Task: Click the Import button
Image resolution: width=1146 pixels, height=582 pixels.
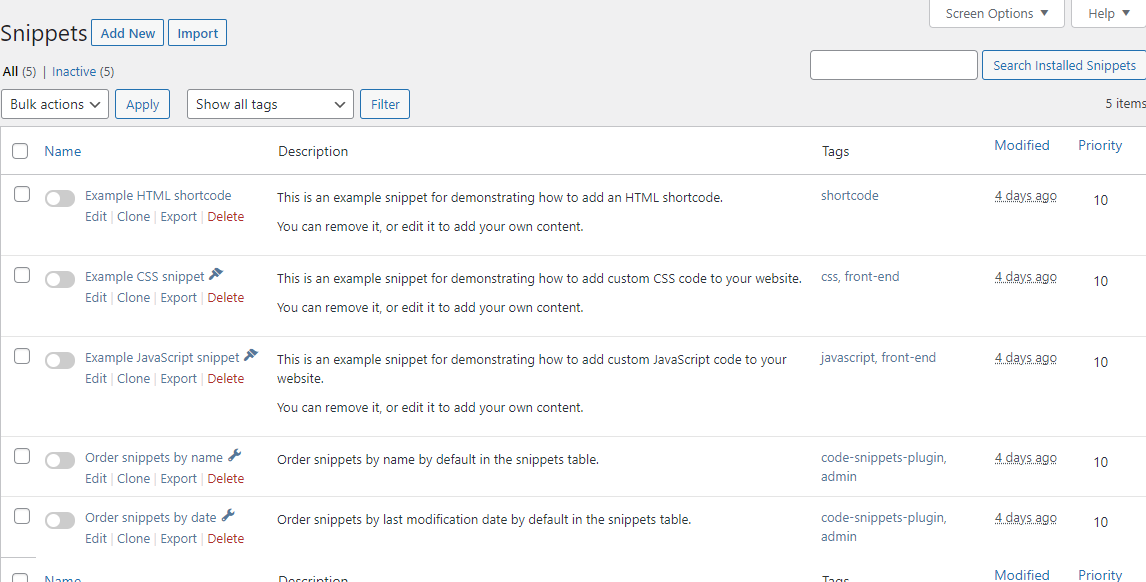Action: pyautogui.click(x=197, y=32)
